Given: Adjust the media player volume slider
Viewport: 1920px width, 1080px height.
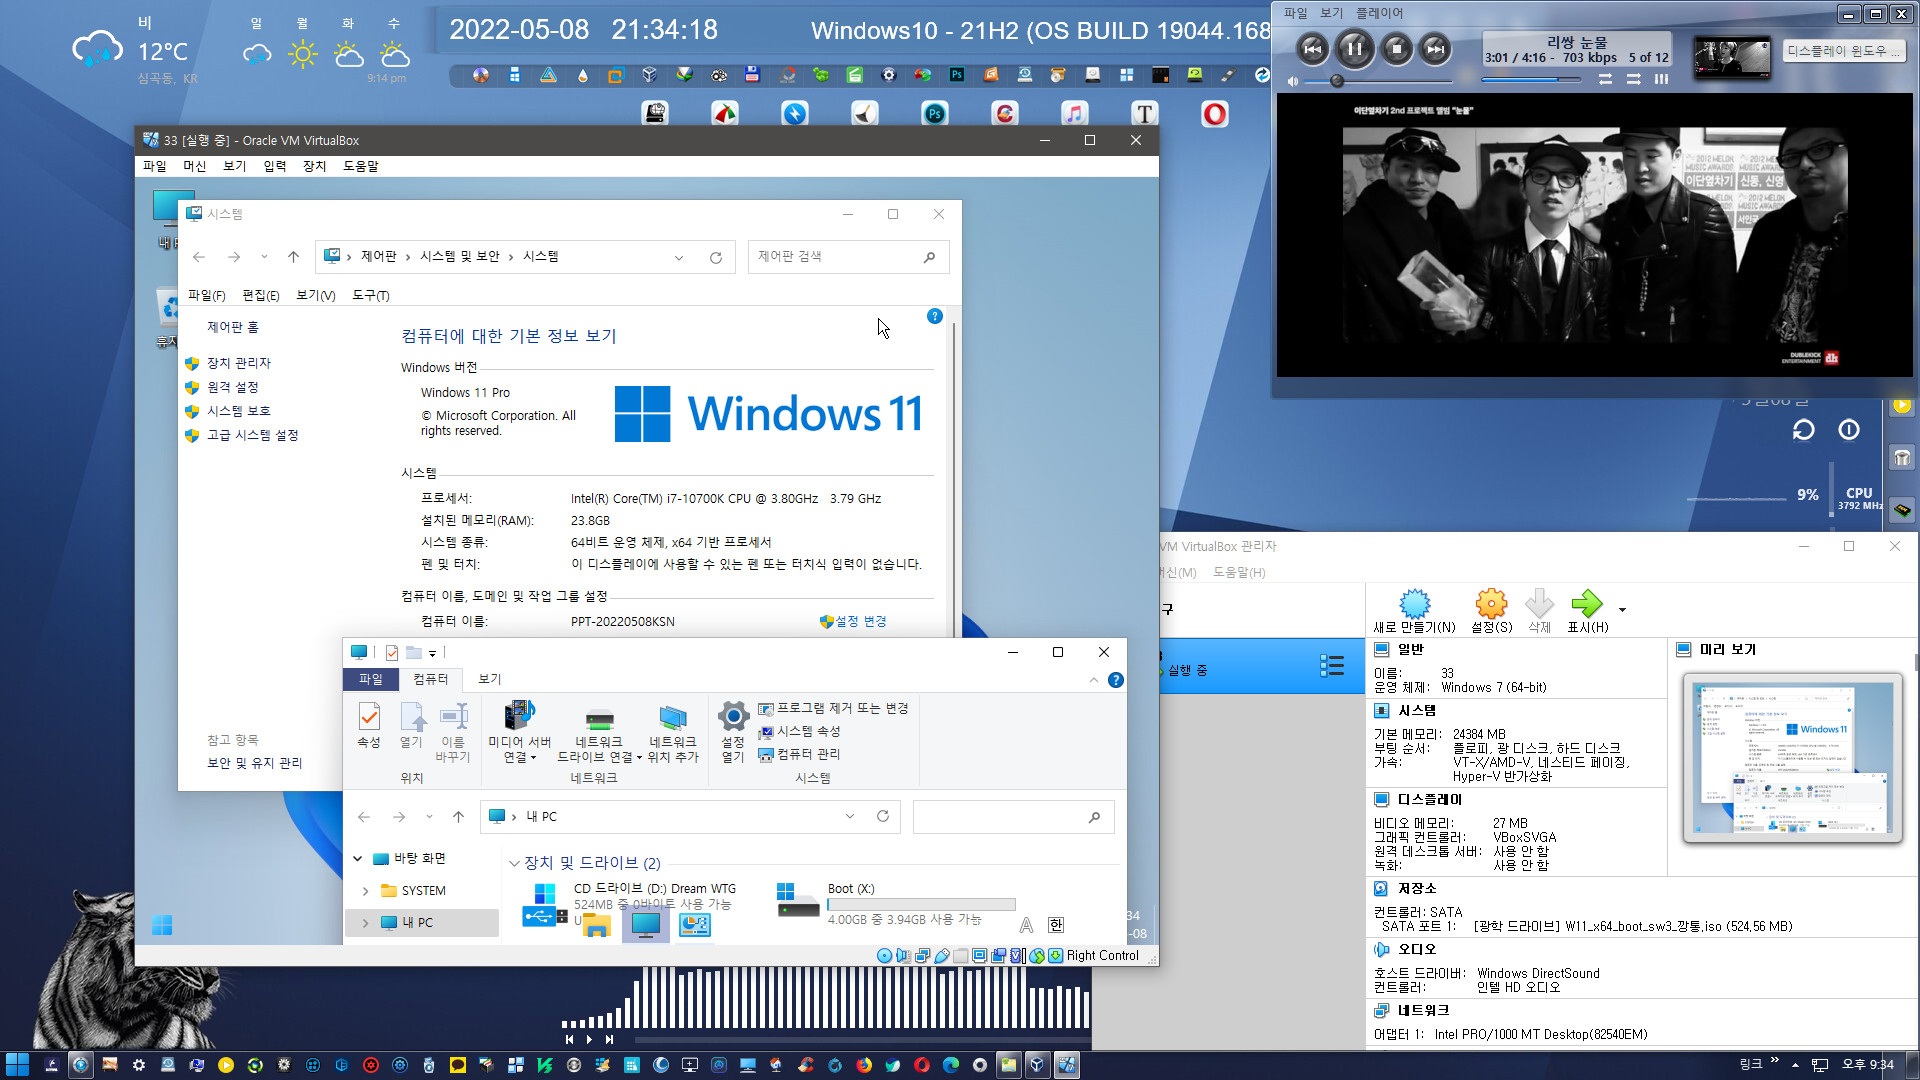Looking at the screenshot, I should (x=1380, y=81).
